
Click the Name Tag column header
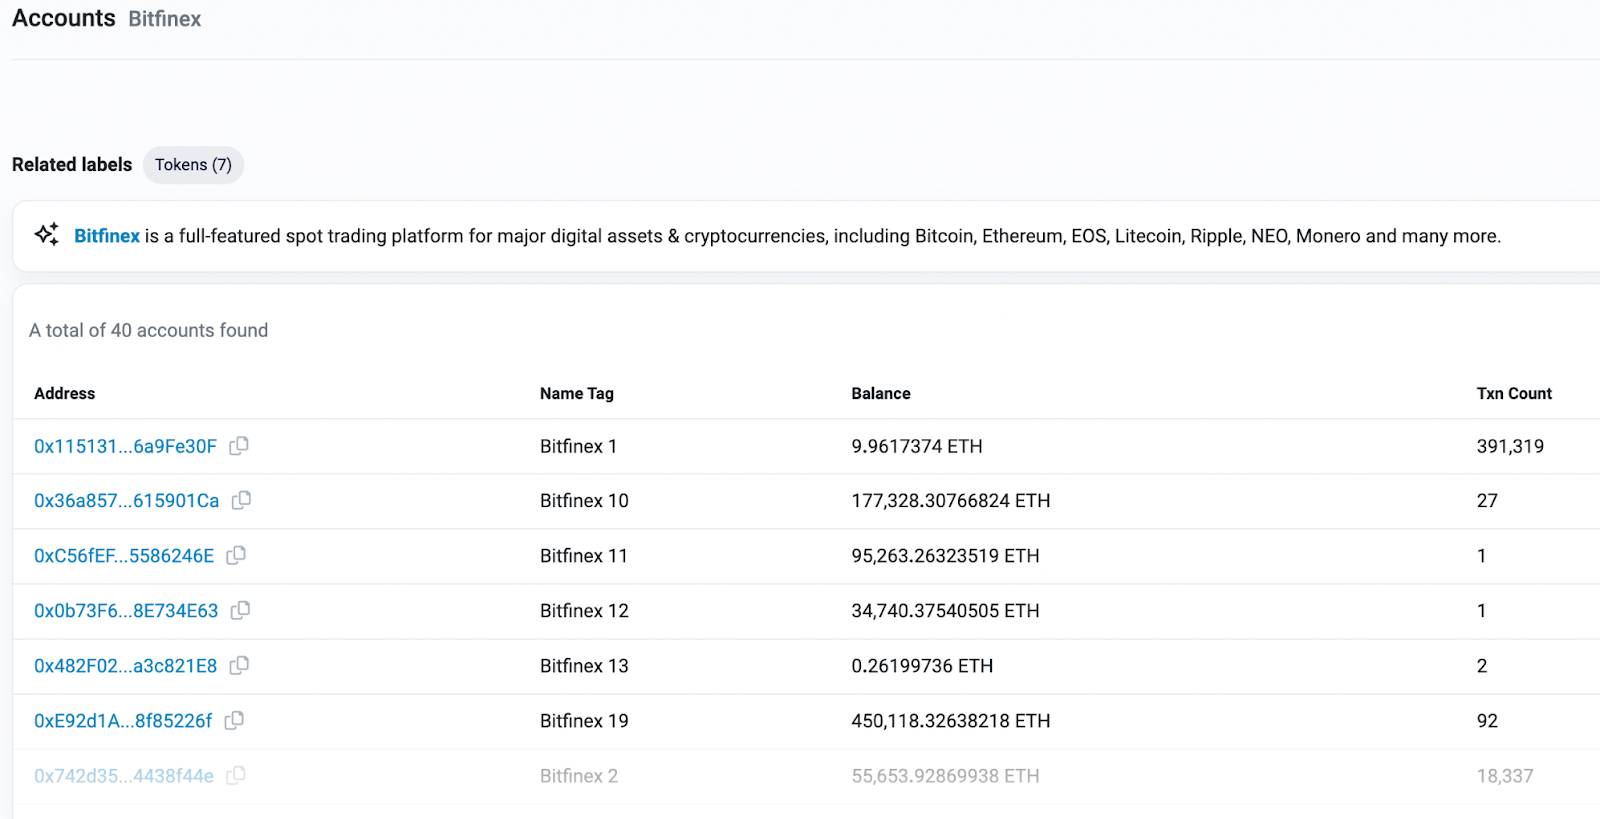click(x=577, y=393)
